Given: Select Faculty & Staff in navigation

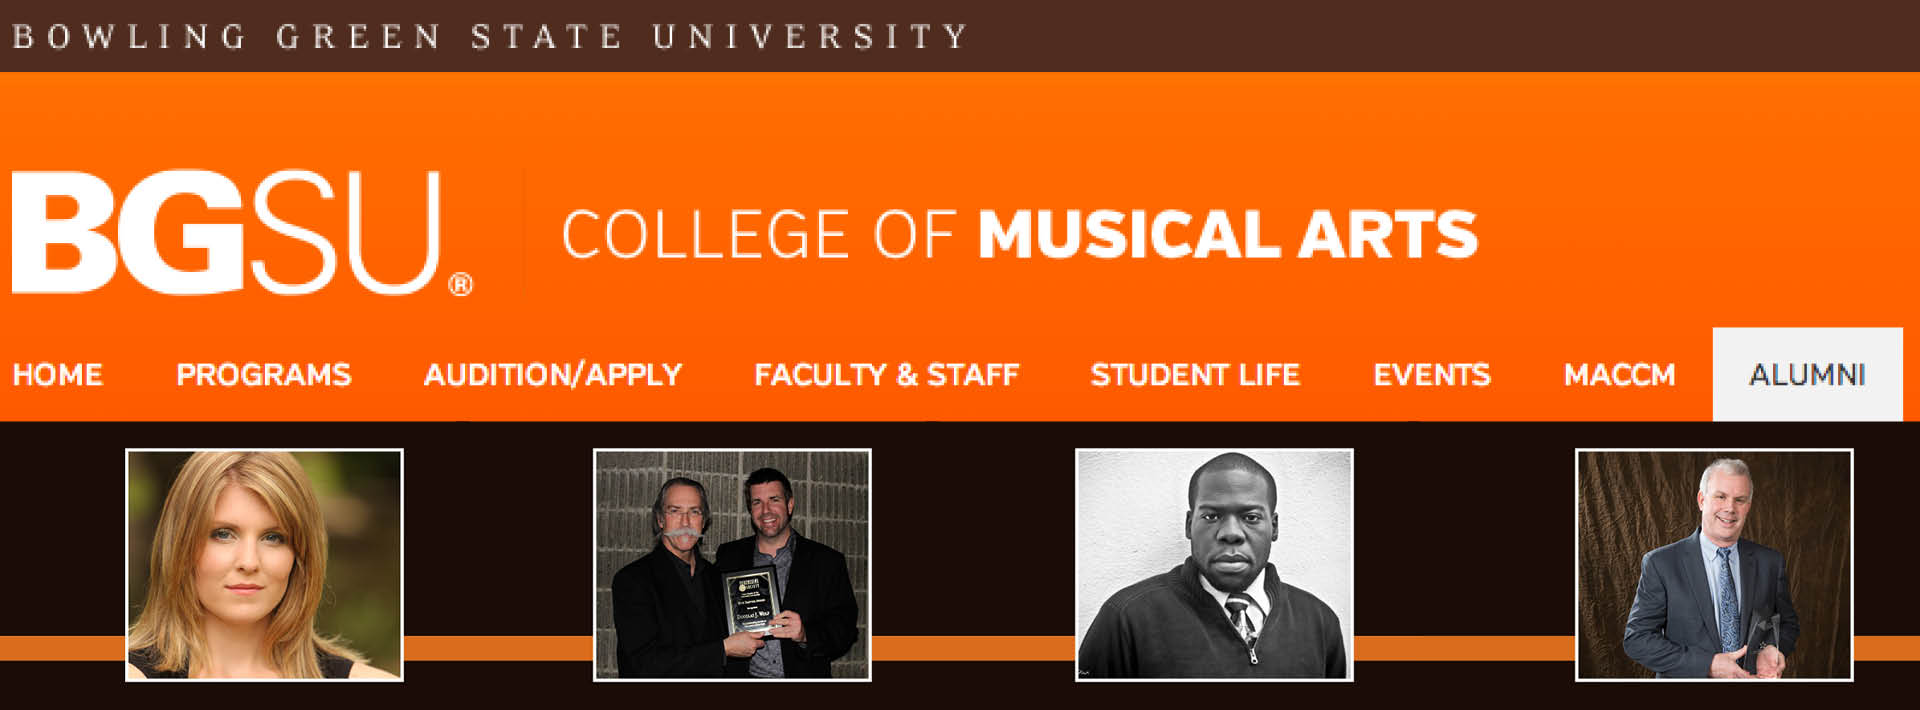Looking at the screenshot, I should tap(886, 375).
